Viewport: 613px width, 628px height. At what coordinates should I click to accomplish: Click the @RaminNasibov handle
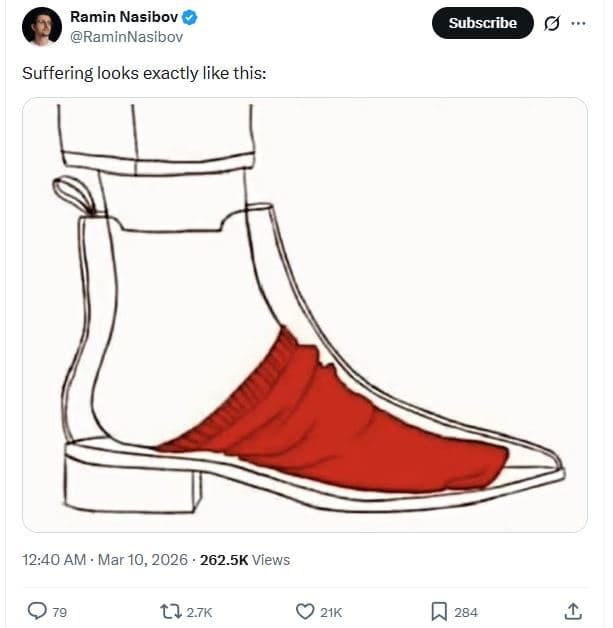coord(126,37)
